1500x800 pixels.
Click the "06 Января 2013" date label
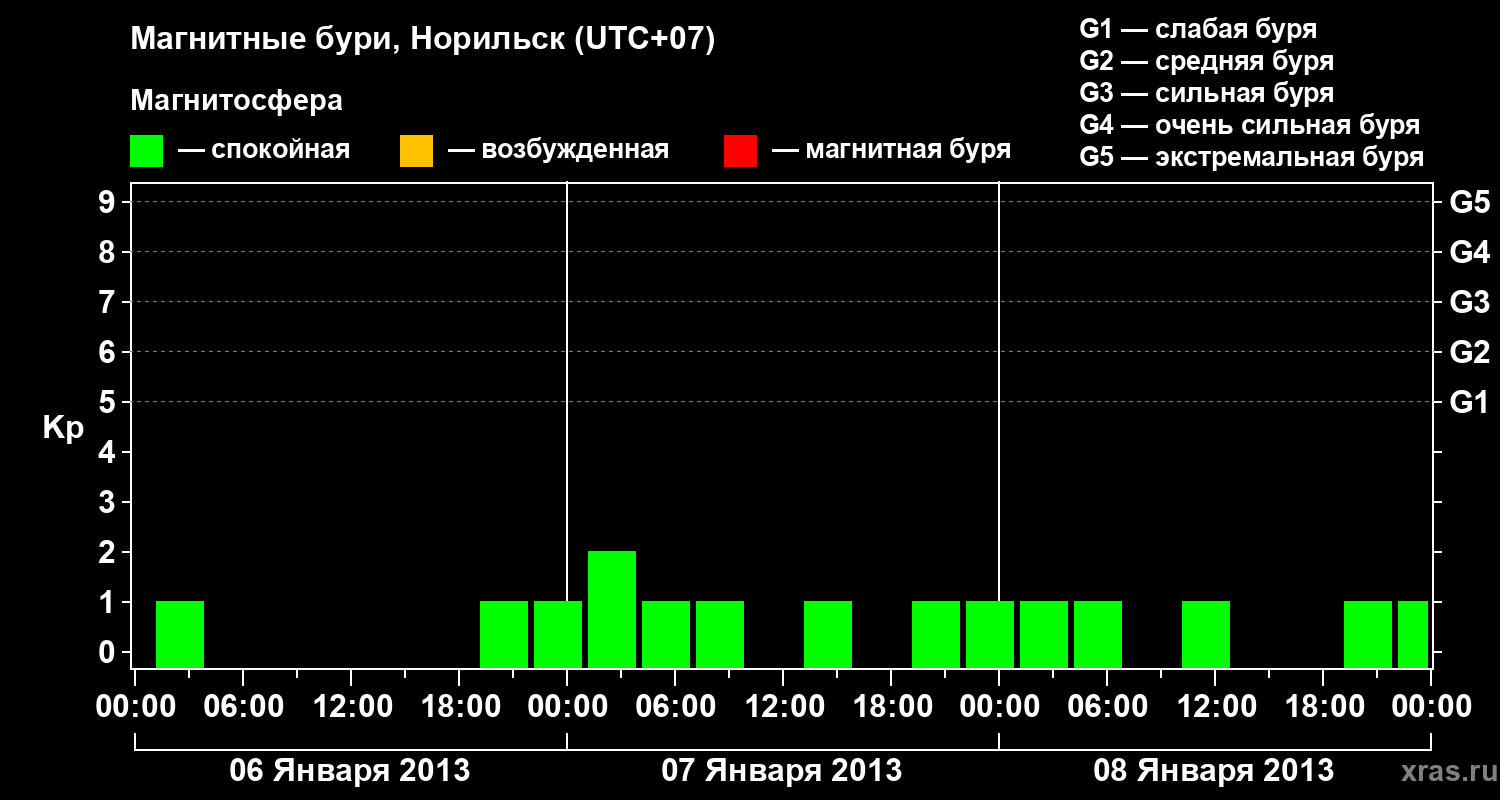[350, 770]
